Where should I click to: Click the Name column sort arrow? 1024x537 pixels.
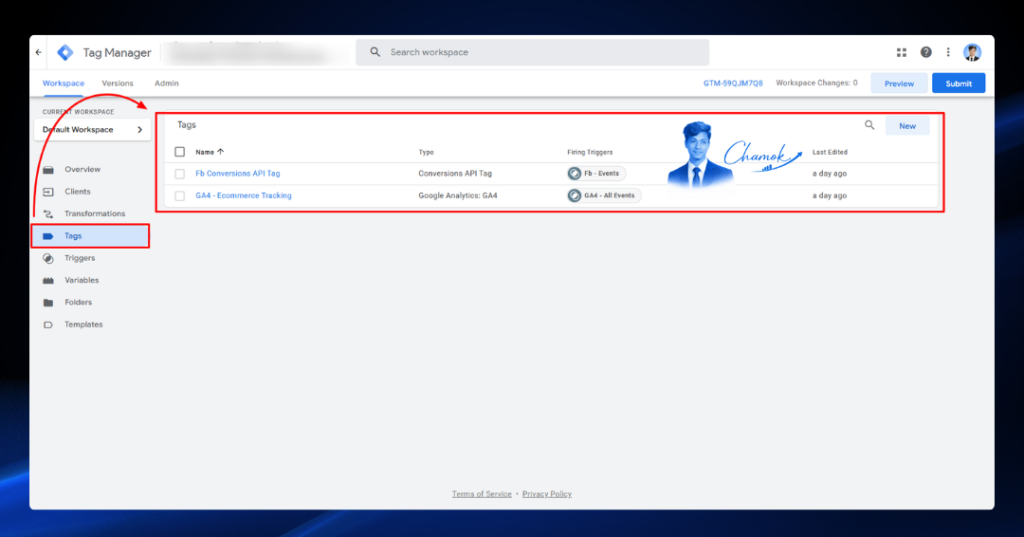221,152
